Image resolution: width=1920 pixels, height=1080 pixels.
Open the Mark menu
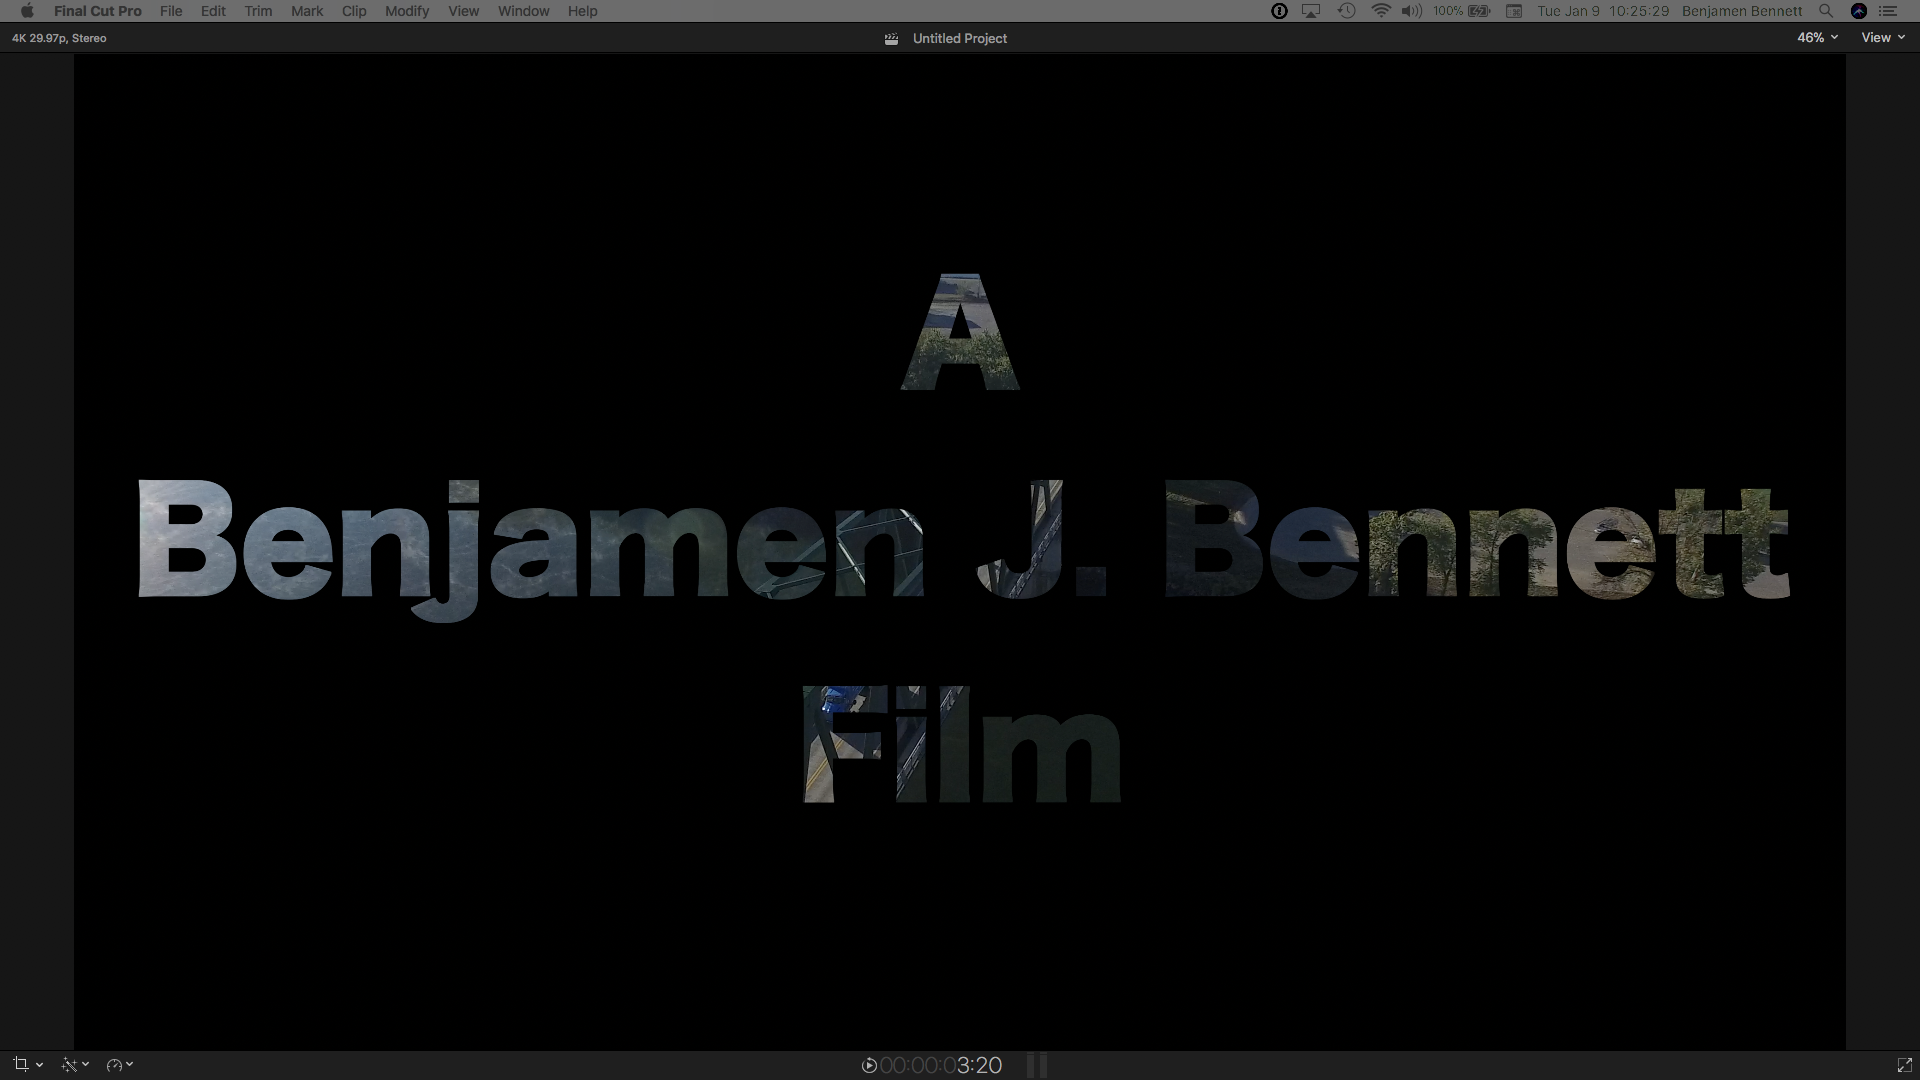coord(307,11)
